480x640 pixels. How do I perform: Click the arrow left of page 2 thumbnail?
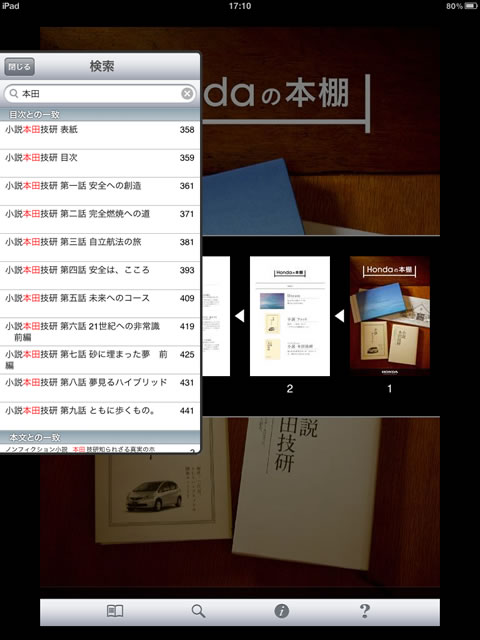pos(240,316)
